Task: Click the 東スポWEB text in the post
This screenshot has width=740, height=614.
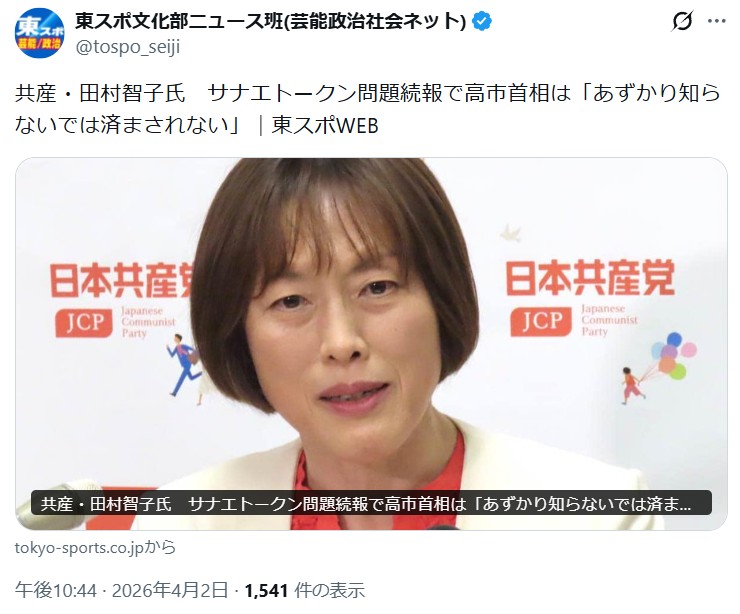Action: [325, 126]
